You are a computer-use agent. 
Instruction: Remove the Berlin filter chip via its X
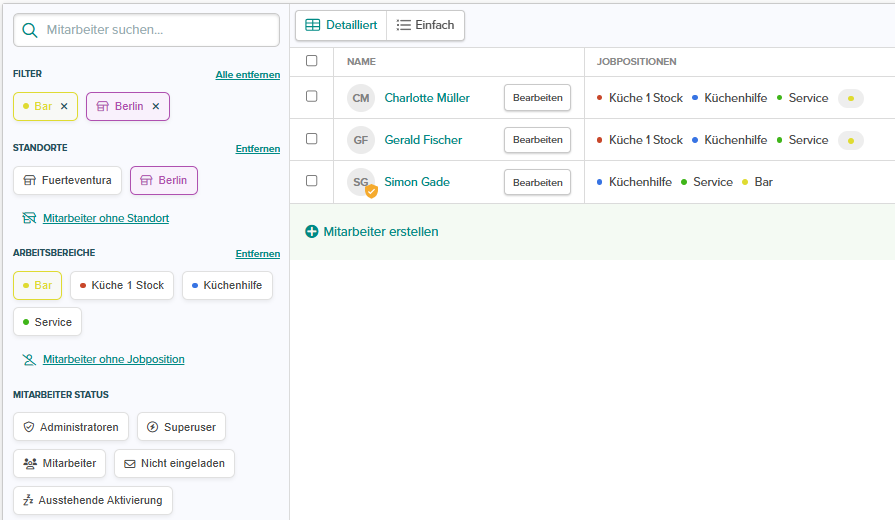pos(156,106)
